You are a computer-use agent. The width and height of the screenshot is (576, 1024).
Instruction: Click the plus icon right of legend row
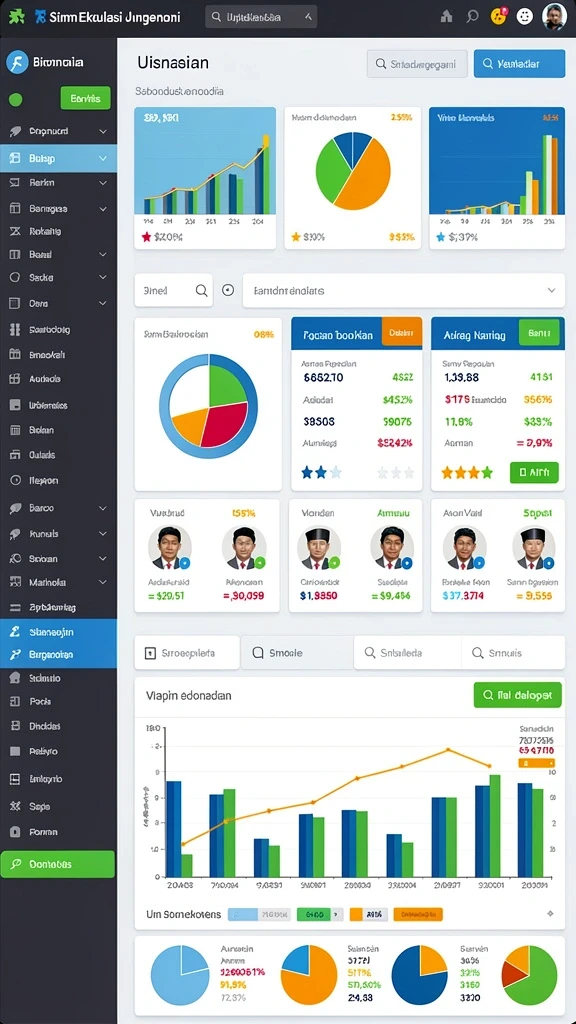click(550, 914)
